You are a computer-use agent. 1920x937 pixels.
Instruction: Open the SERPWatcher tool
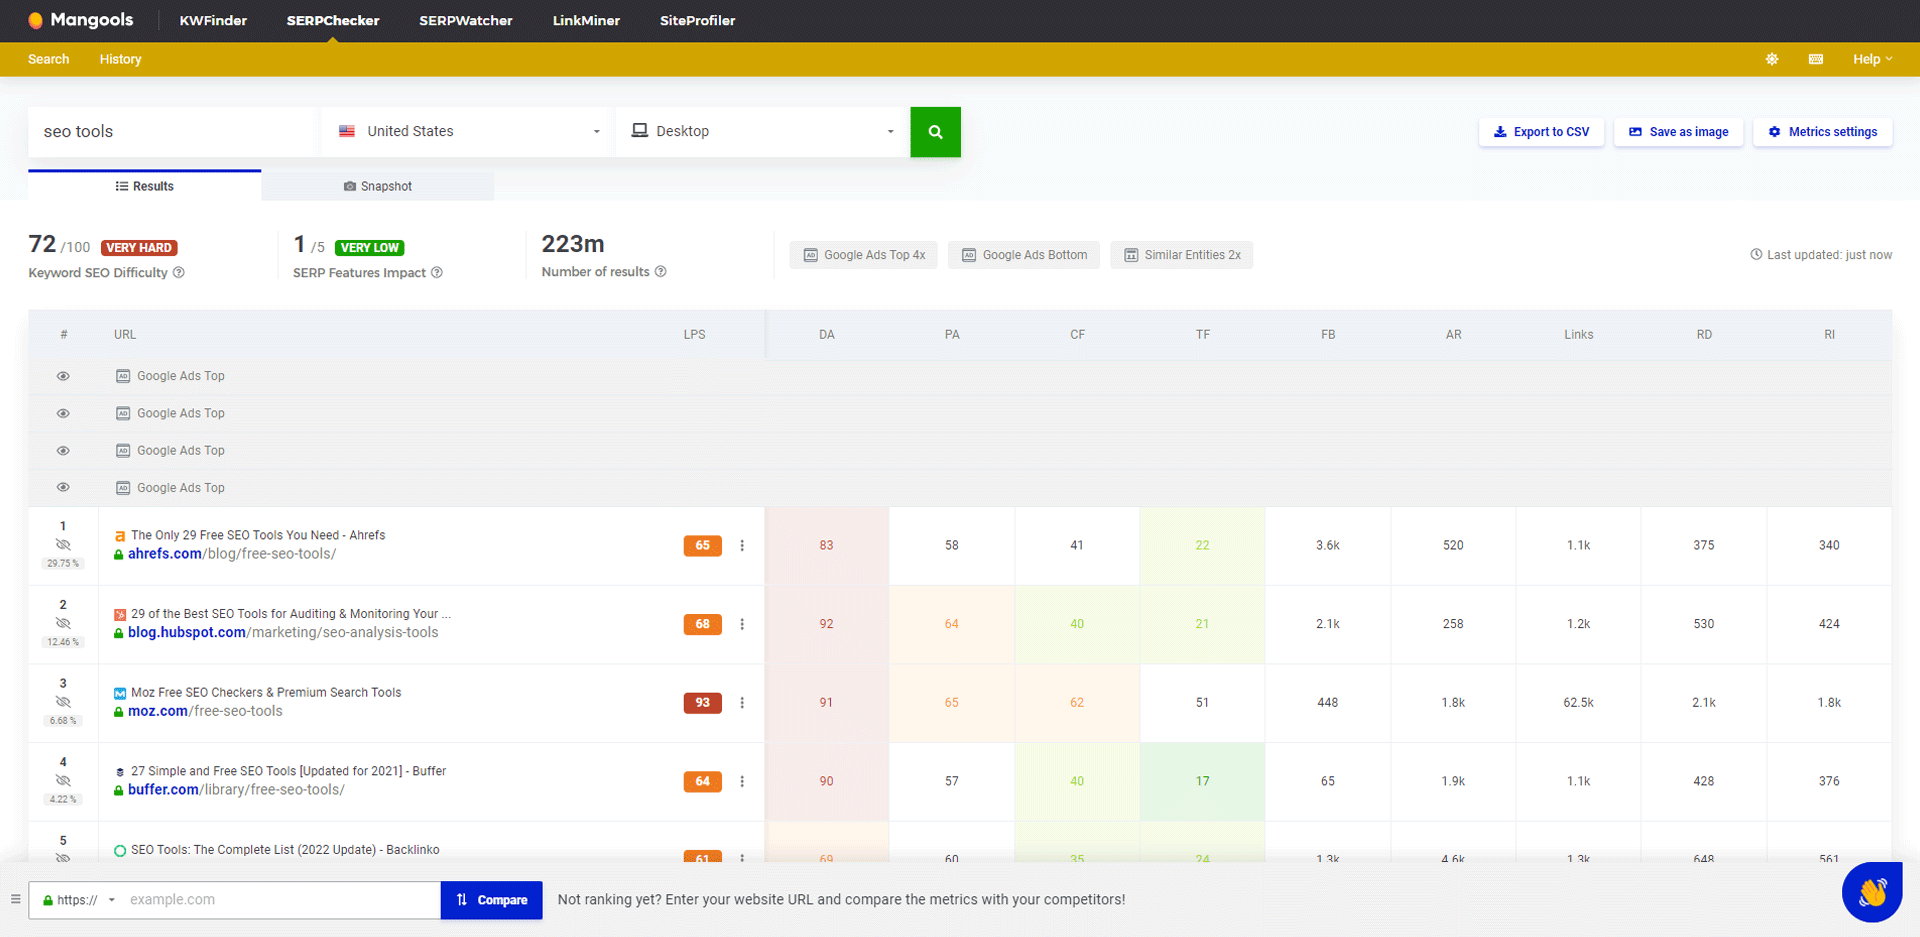[x=466, y=20]
